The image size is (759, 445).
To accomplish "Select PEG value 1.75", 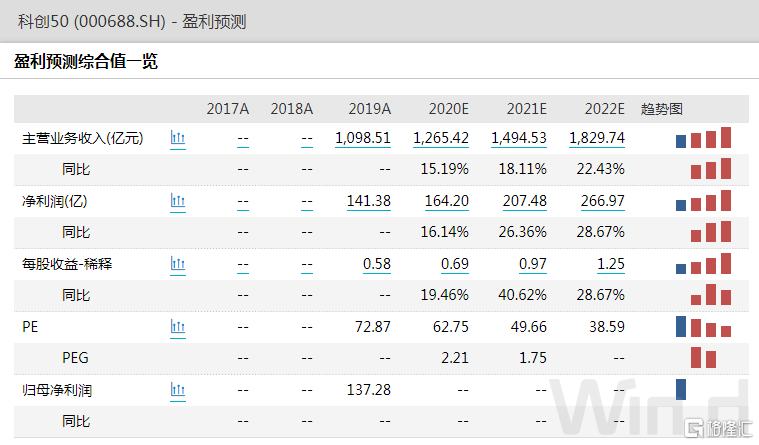I will pos(532,358).
